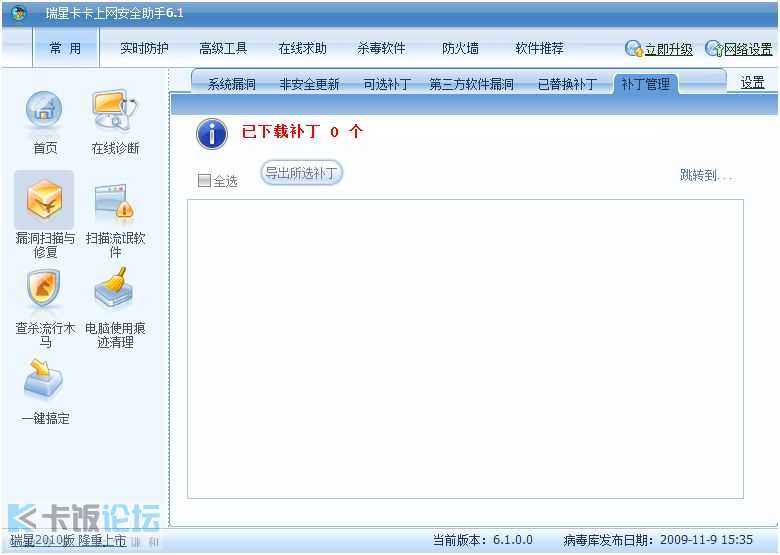
Task: Open the 首页 home icon
Action: point(44,110)
